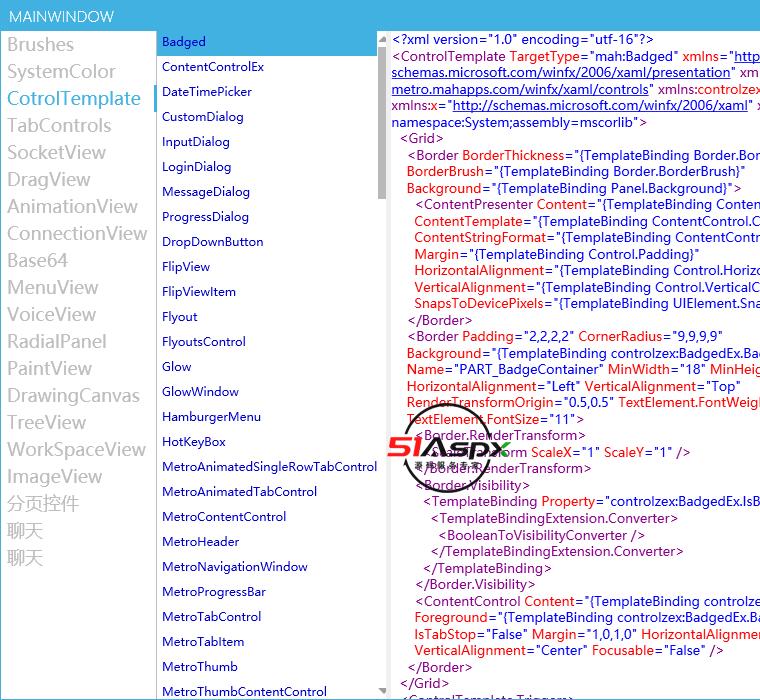Select MetroTabItem template
760x700 pixels.
click(x=267, y=642)
